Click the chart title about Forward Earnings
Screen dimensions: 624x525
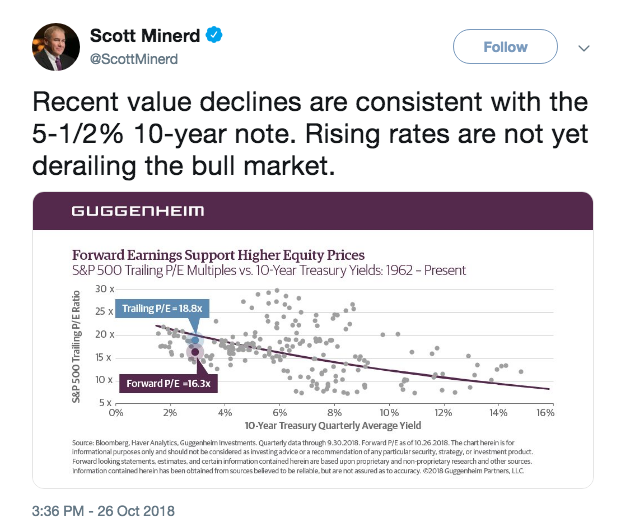[218, 255]
